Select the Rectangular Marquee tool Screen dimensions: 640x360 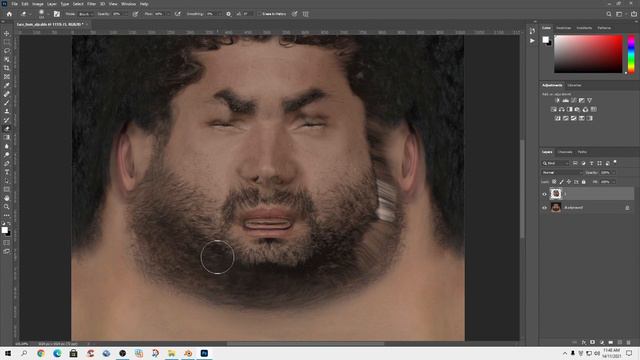(x=7, y=42)
